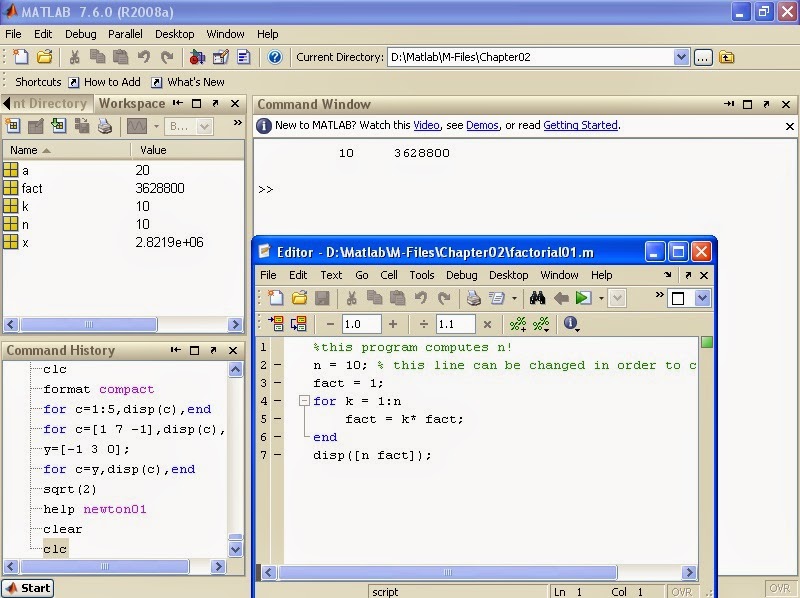The width and height of the screenshot is (800, 598).
Task: Click Print icon in Editor toolbar
Action: [473, 298]
